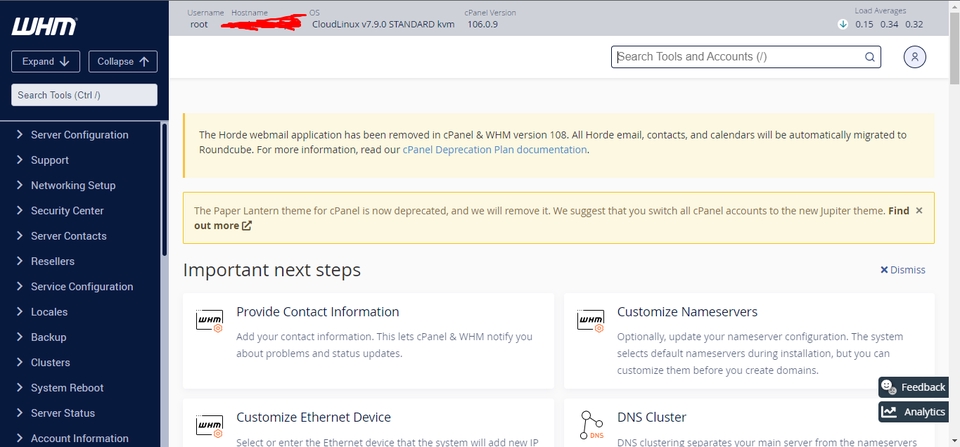Click the 0.32 load average value

pyautogui.click(x=914, y=24)
